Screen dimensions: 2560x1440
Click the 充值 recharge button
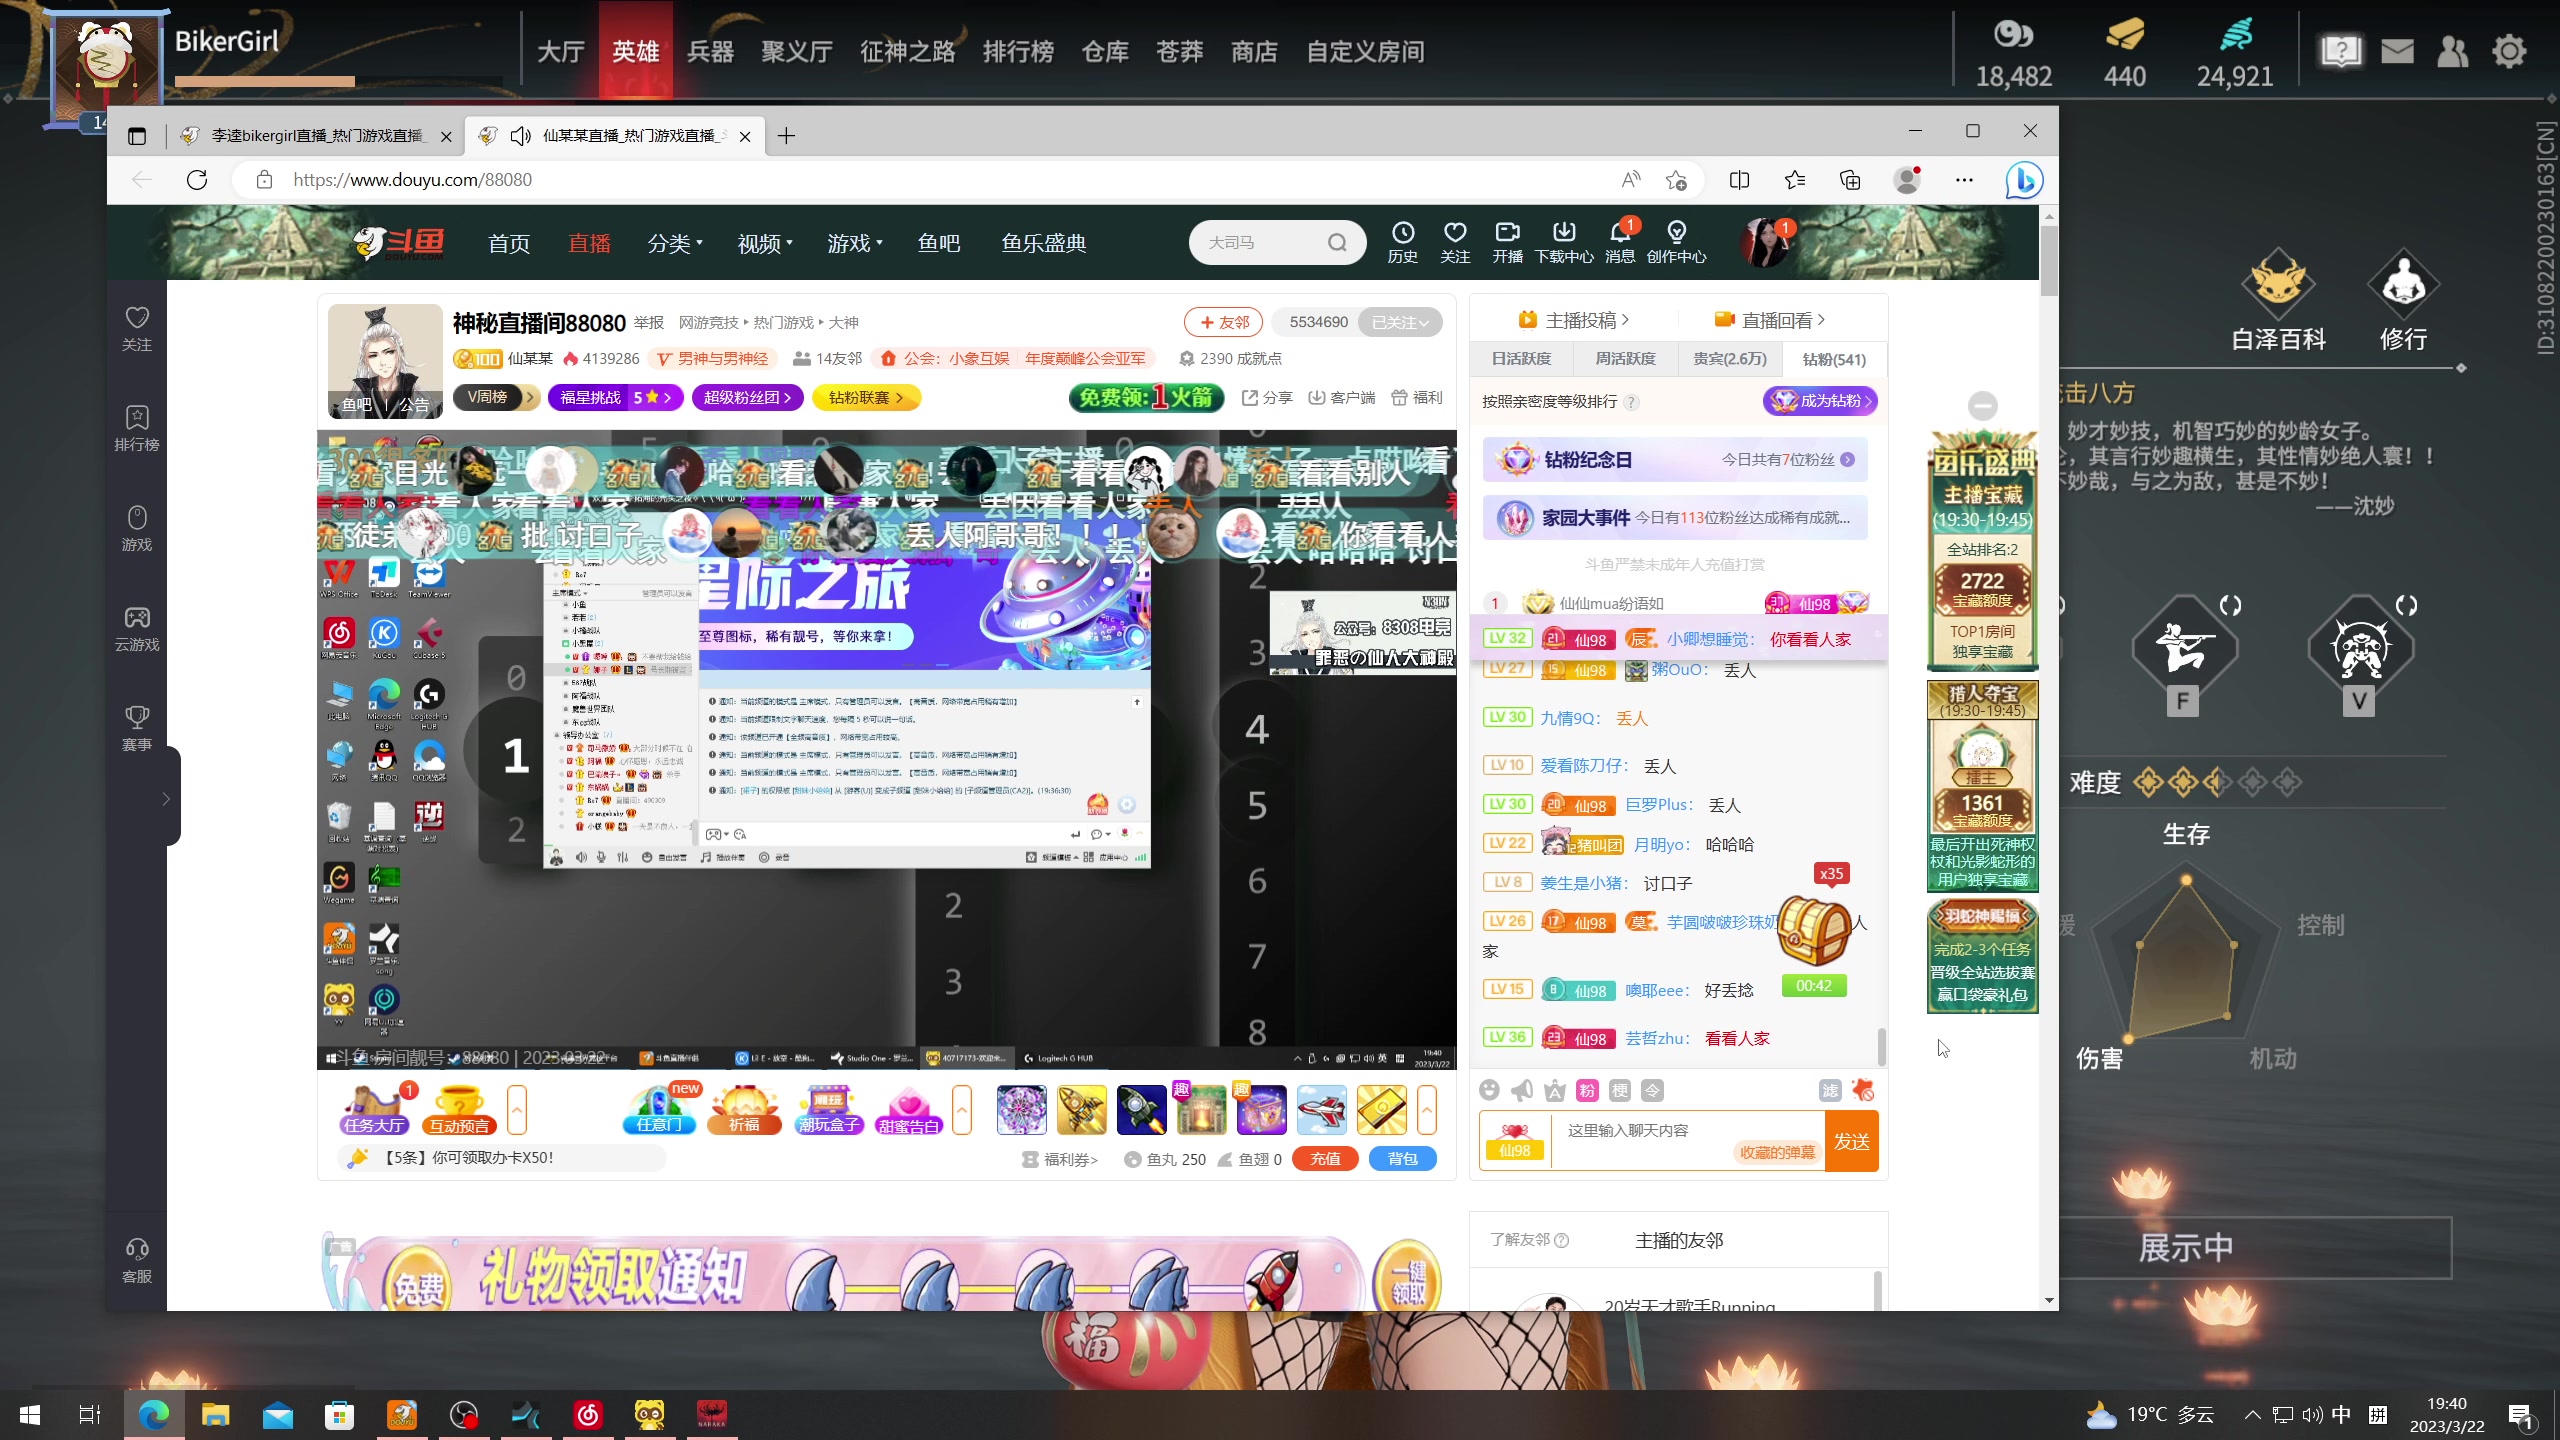tap(1325, 1159)
